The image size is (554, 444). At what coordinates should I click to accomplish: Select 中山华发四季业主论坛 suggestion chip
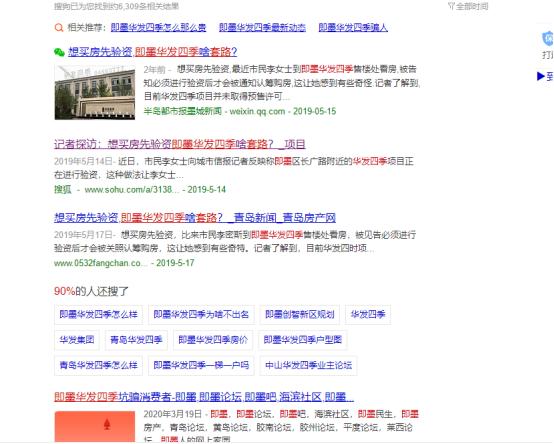308,365
